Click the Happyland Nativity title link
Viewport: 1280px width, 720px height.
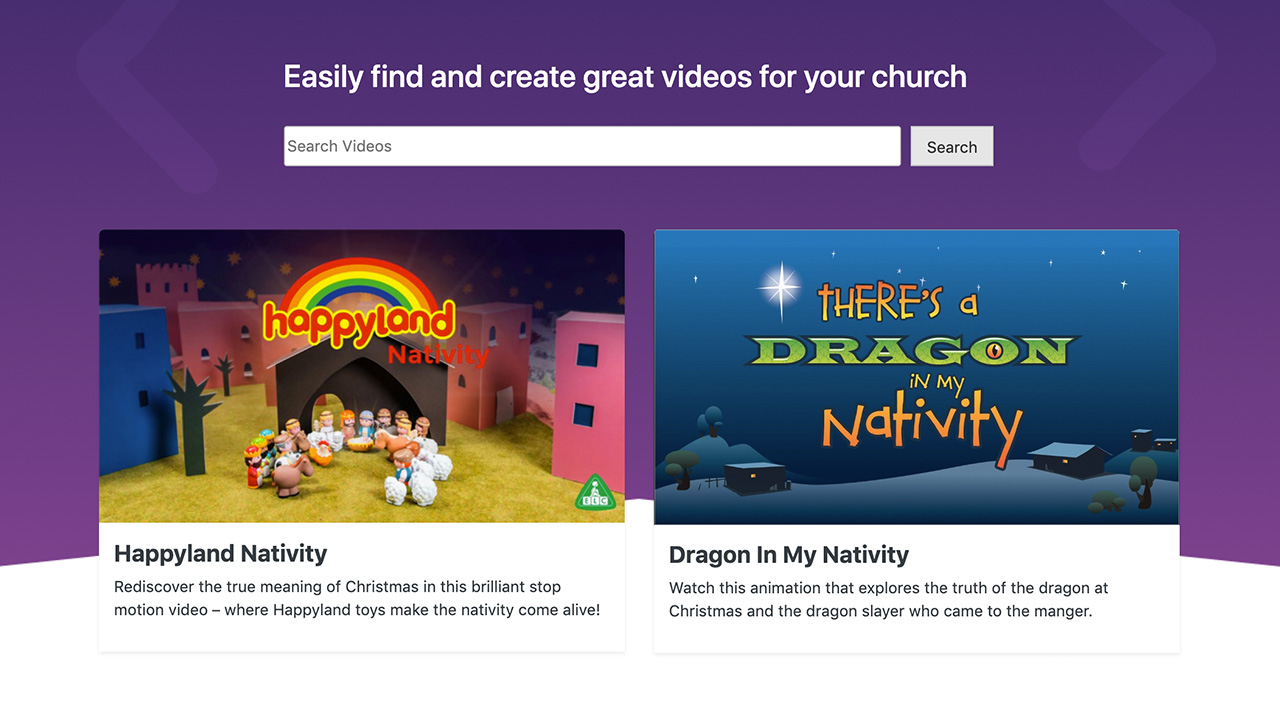(221, 553)
